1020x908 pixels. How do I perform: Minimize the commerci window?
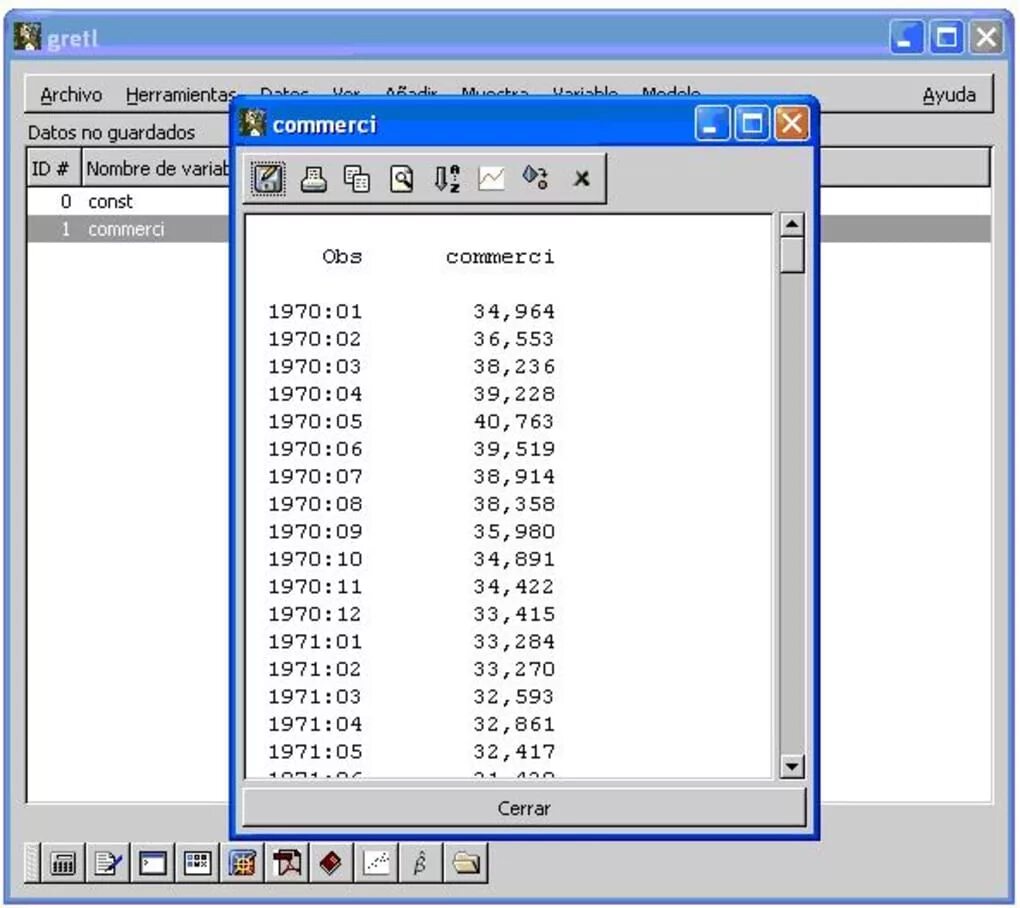coord(712,123)
